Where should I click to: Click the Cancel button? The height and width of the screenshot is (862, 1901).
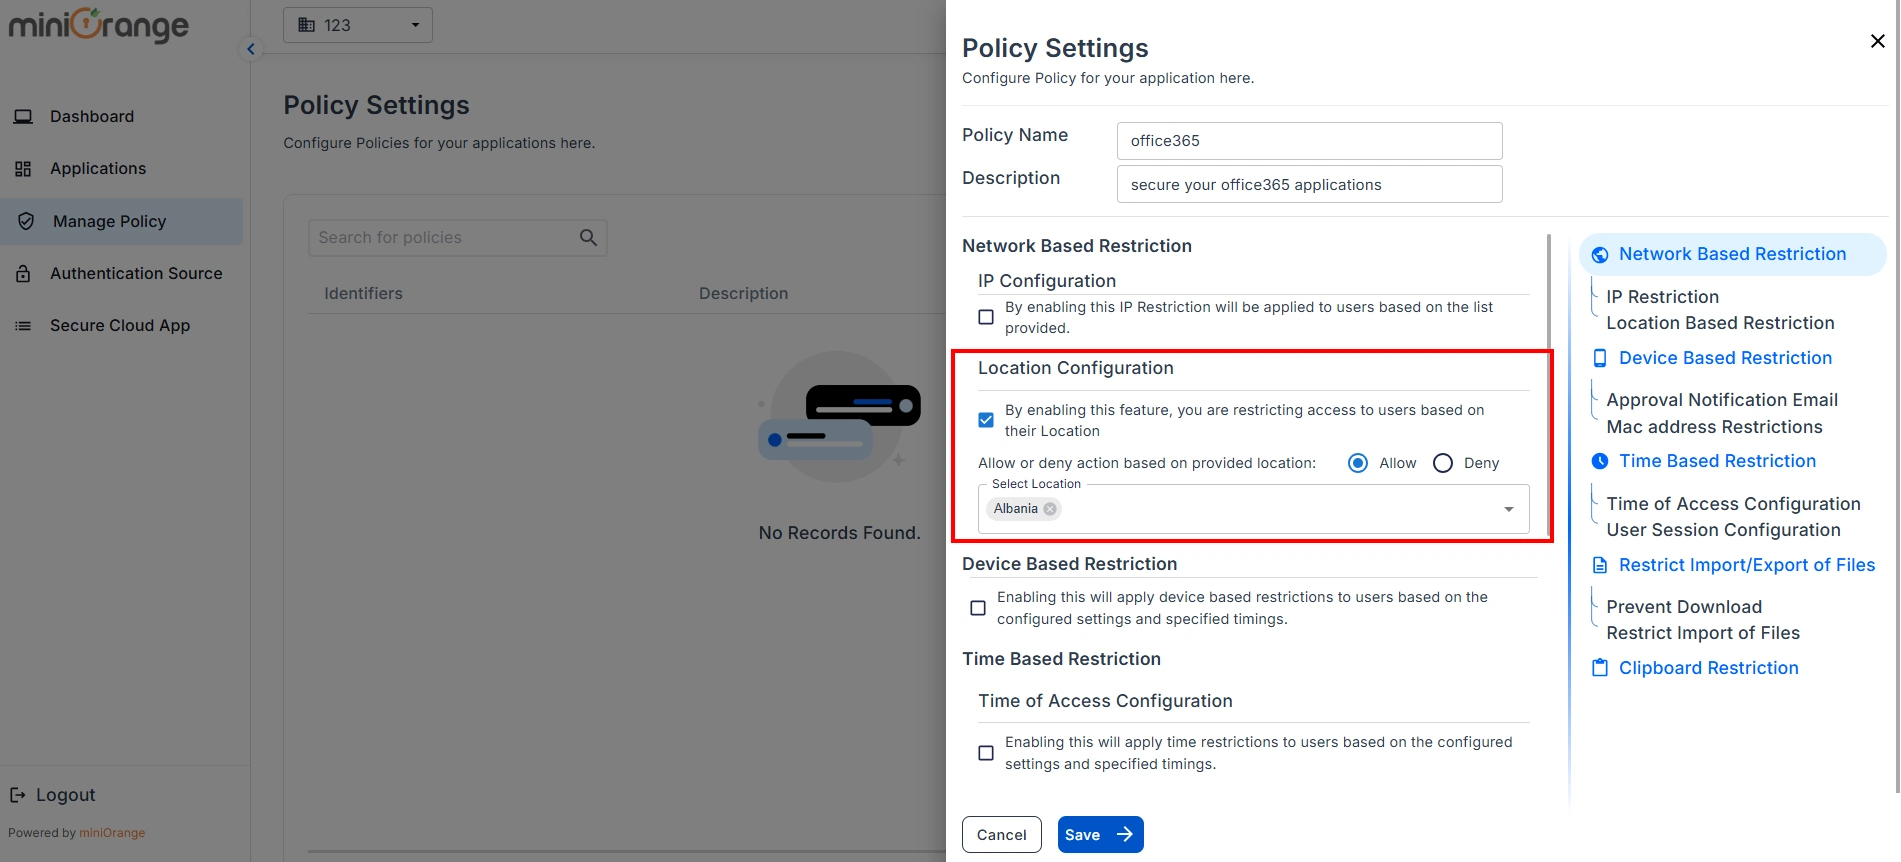pyautogui.click(x=1001, y=835)
